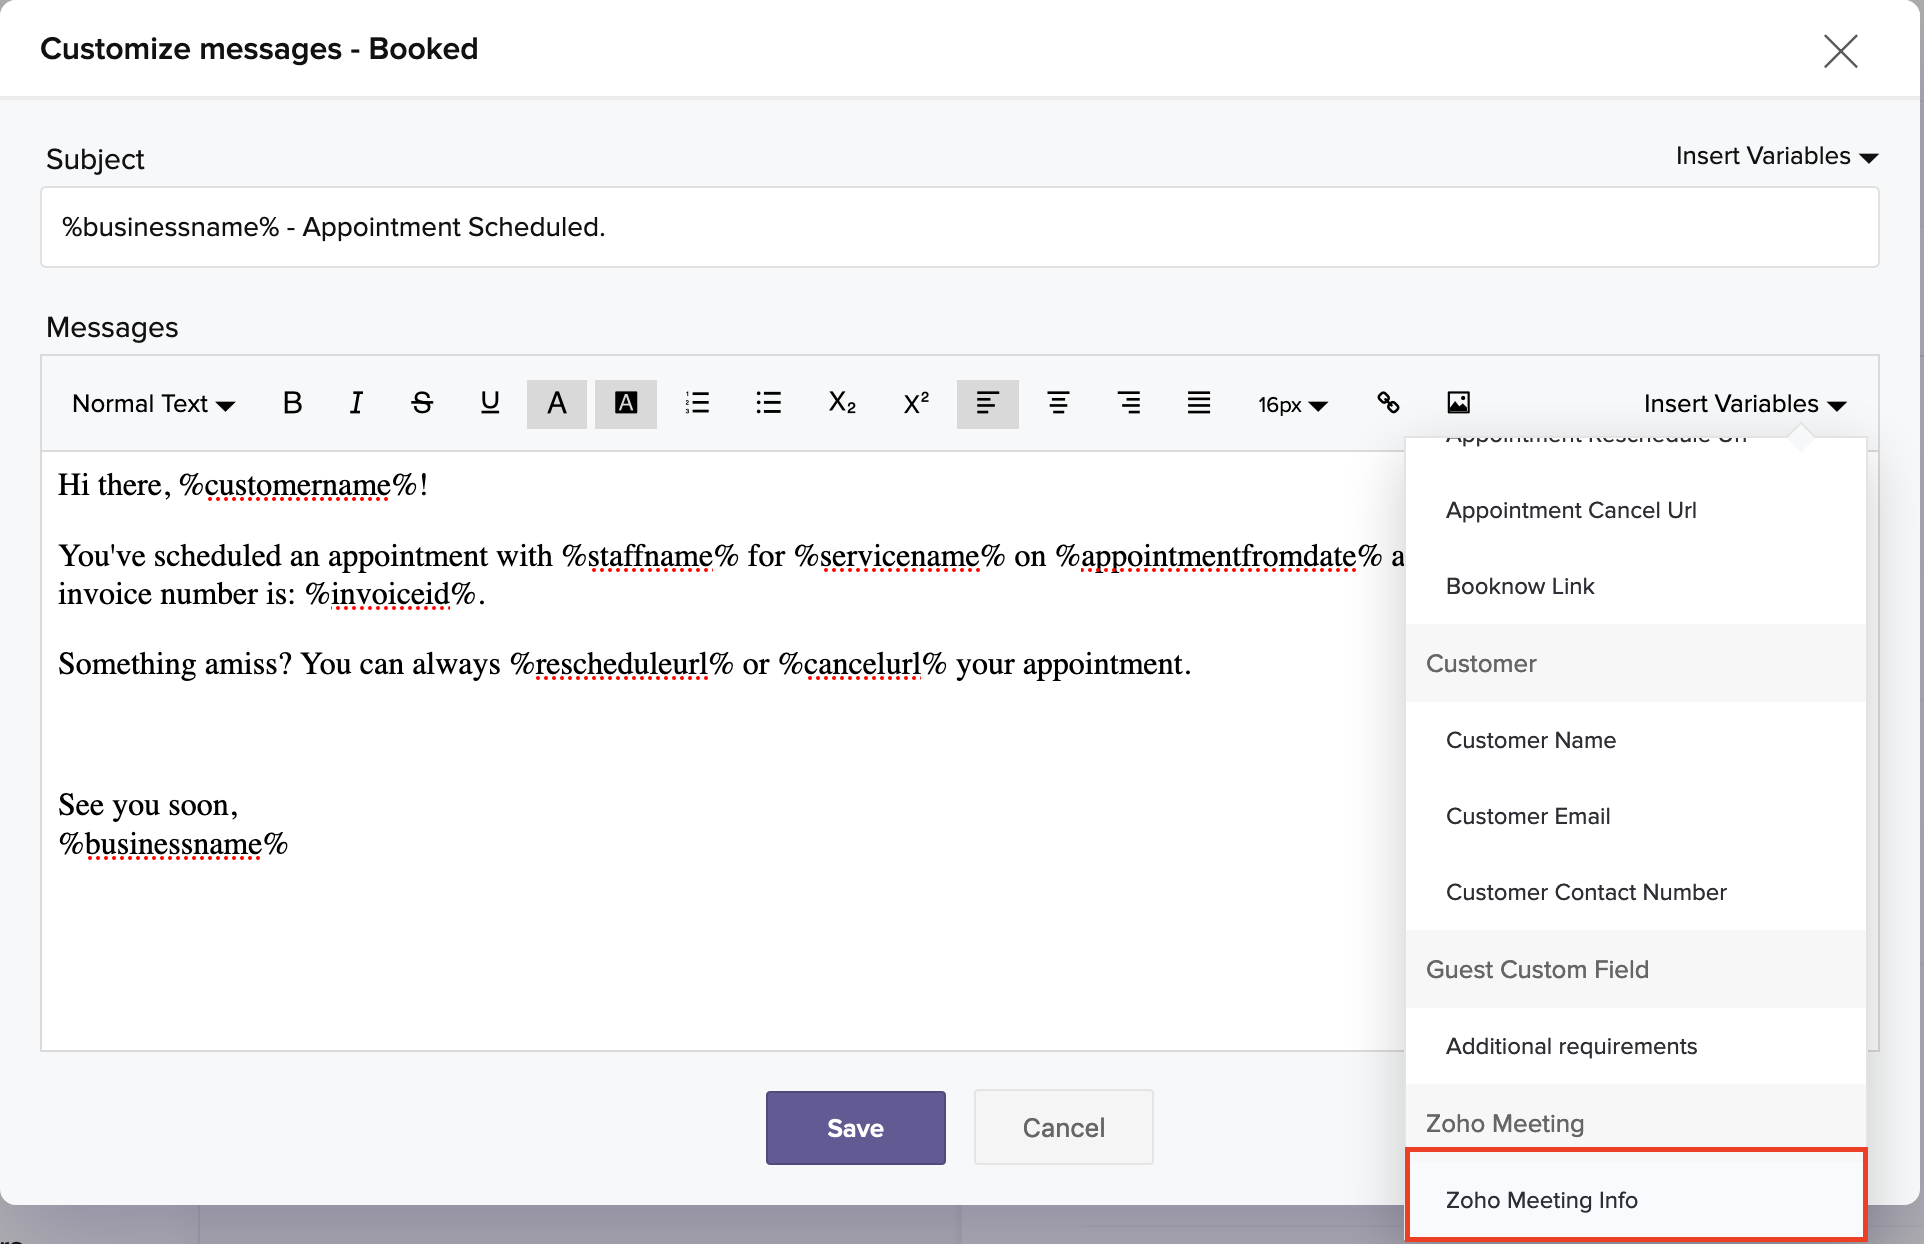This screenshot has height=1244, width=1924.
Task: Insert a bulleted list
Action: (768, 403)
